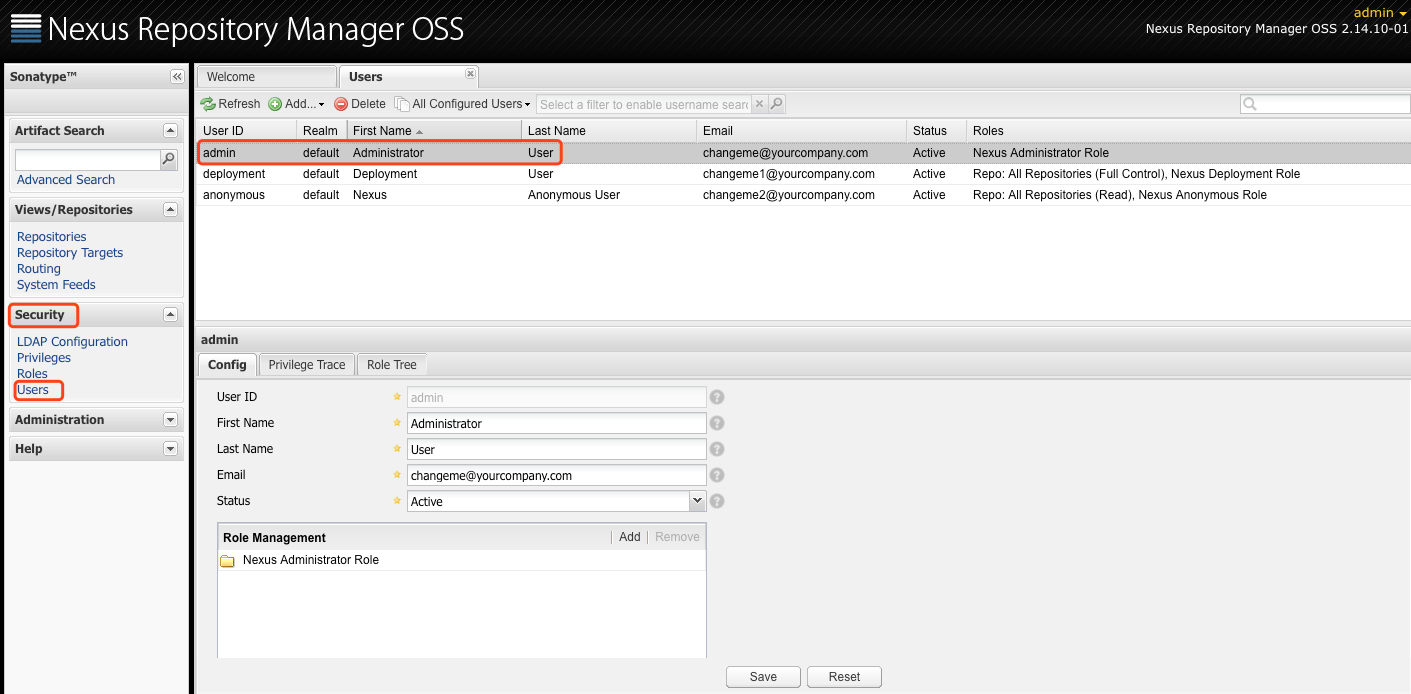This screenshot has height=694, width=1411.
Task: Open the admin account menu
Action: click(x=1380, y=13)
